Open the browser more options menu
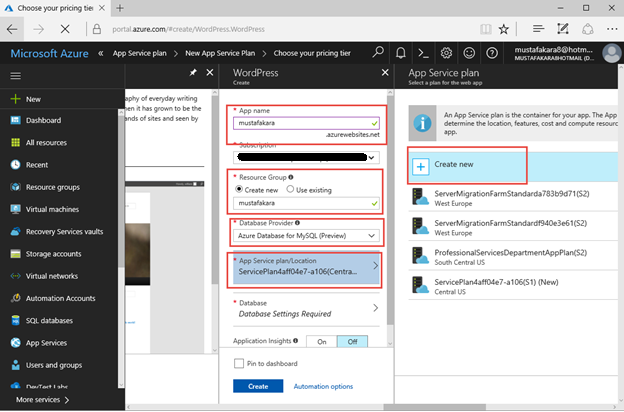 coord(612,29)
